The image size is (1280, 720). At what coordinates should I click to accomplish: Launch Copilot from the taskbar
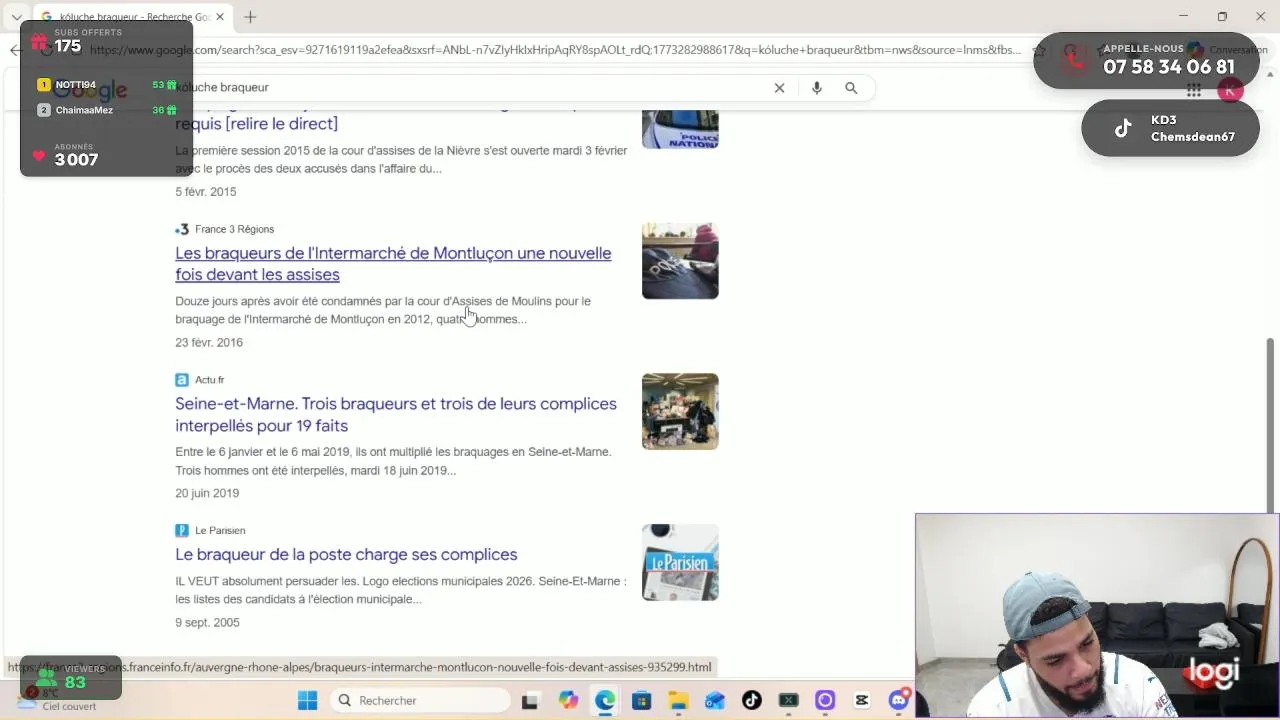(x=568, y=700)
